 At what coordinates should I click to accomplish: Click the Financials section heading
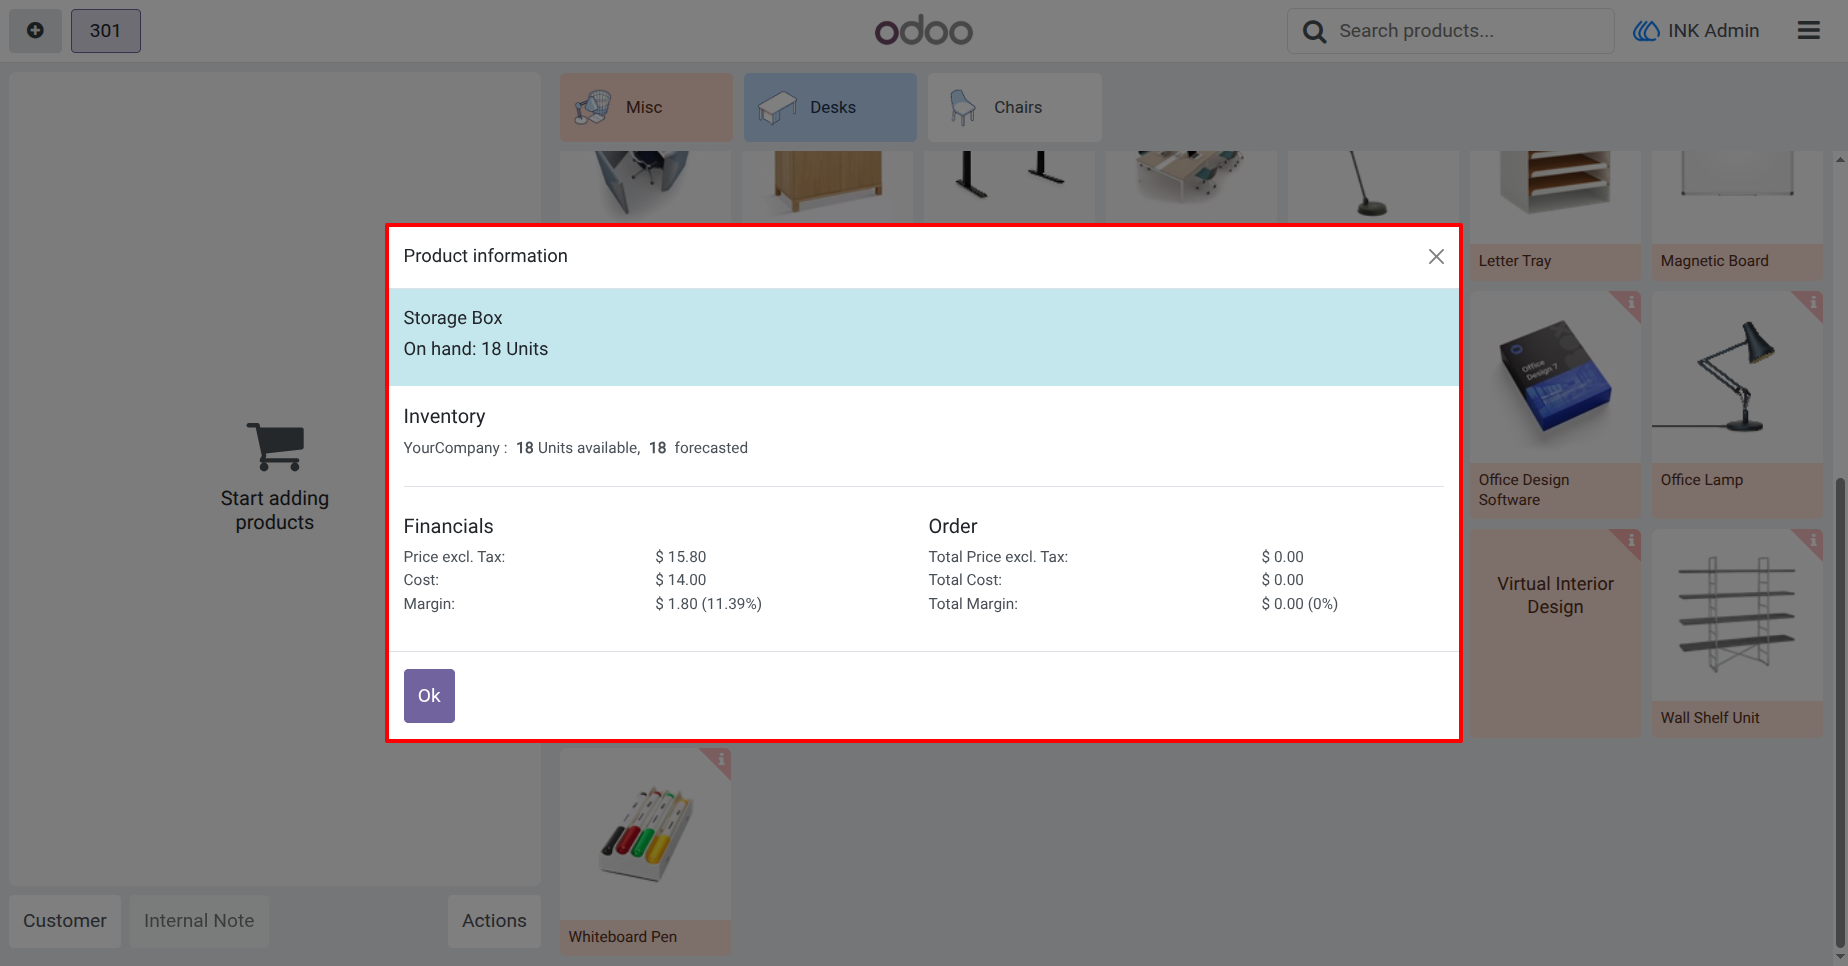coord(449,527)
